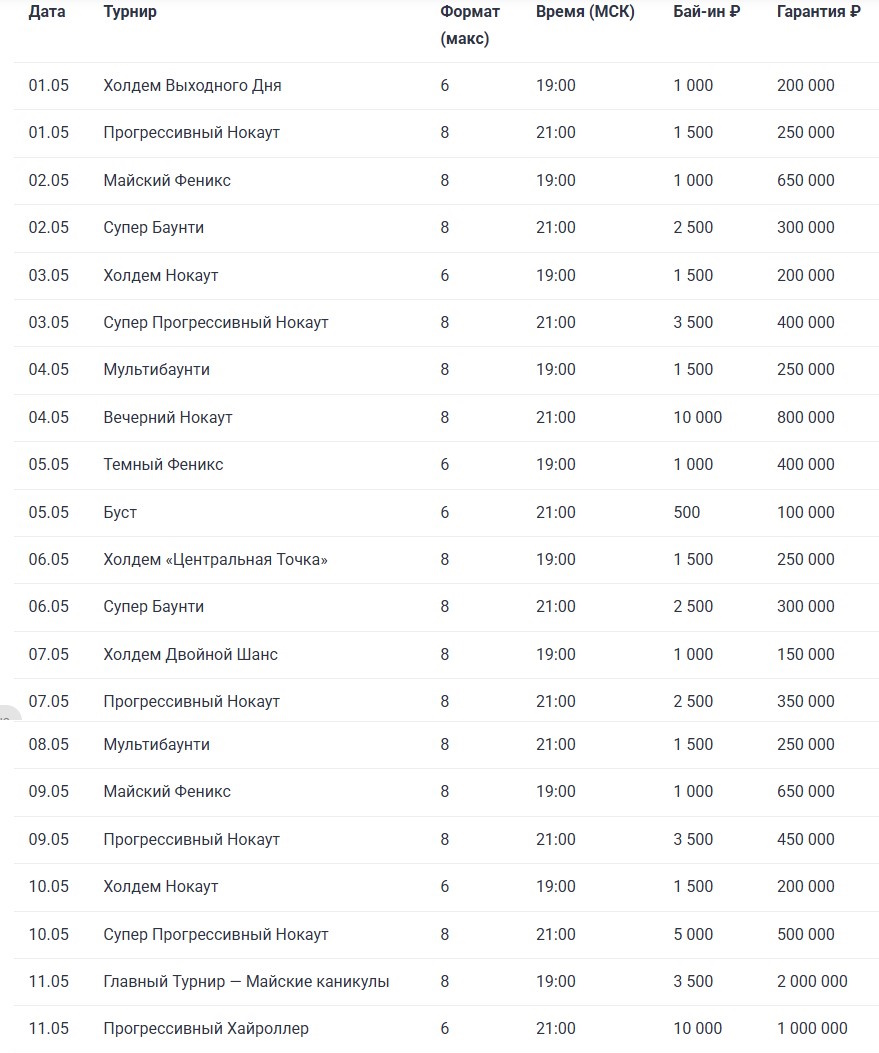This screenshot has width=879, height=1053.
Task: Click the Турнир column header
Action: (130, 11)
